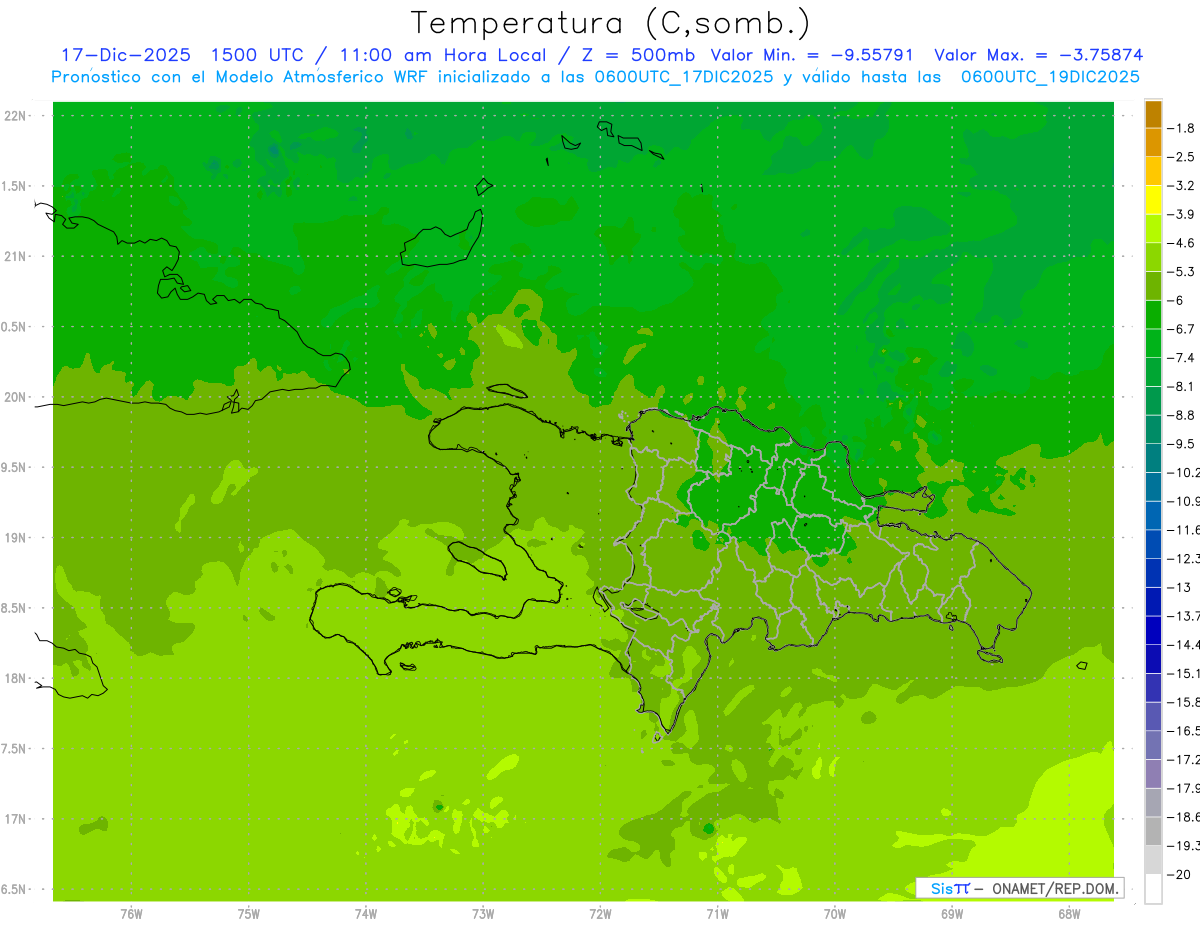Viewport: 1200px width, 927px height.
Task: Click the -3.2 value on color scale
Action: click(x=1182, y=186)
